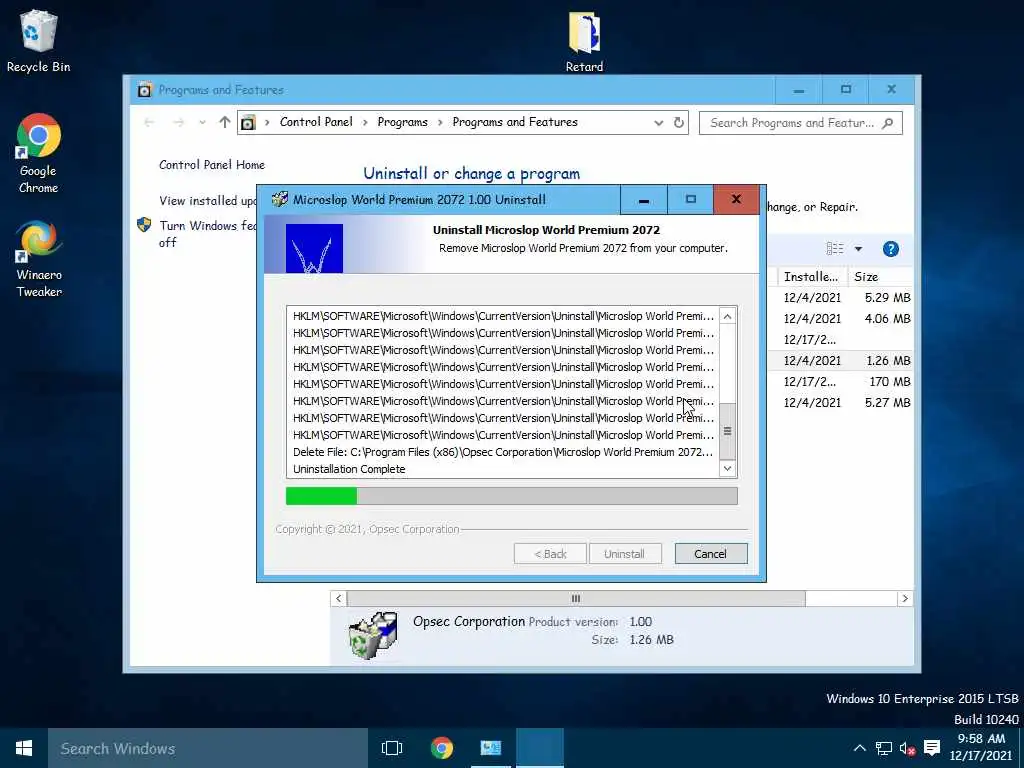This screenshot has width=1024, height=768.
Task: Click the Uninstallation Complete log line
Action: [x=349, y=469]
